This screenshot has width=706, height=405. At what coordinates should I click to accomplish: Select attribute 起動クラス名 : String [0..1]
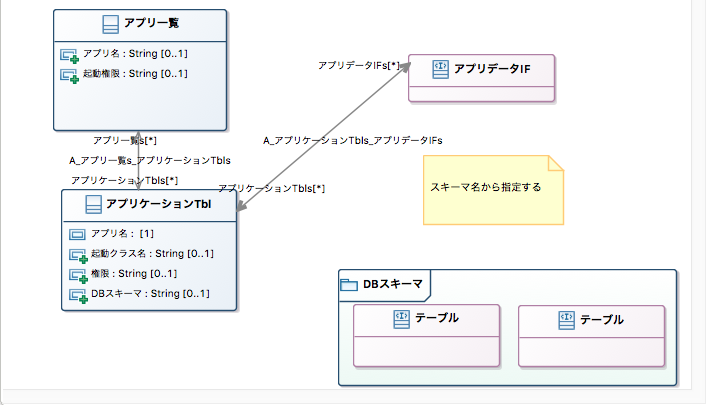click(x=152, y=254)
